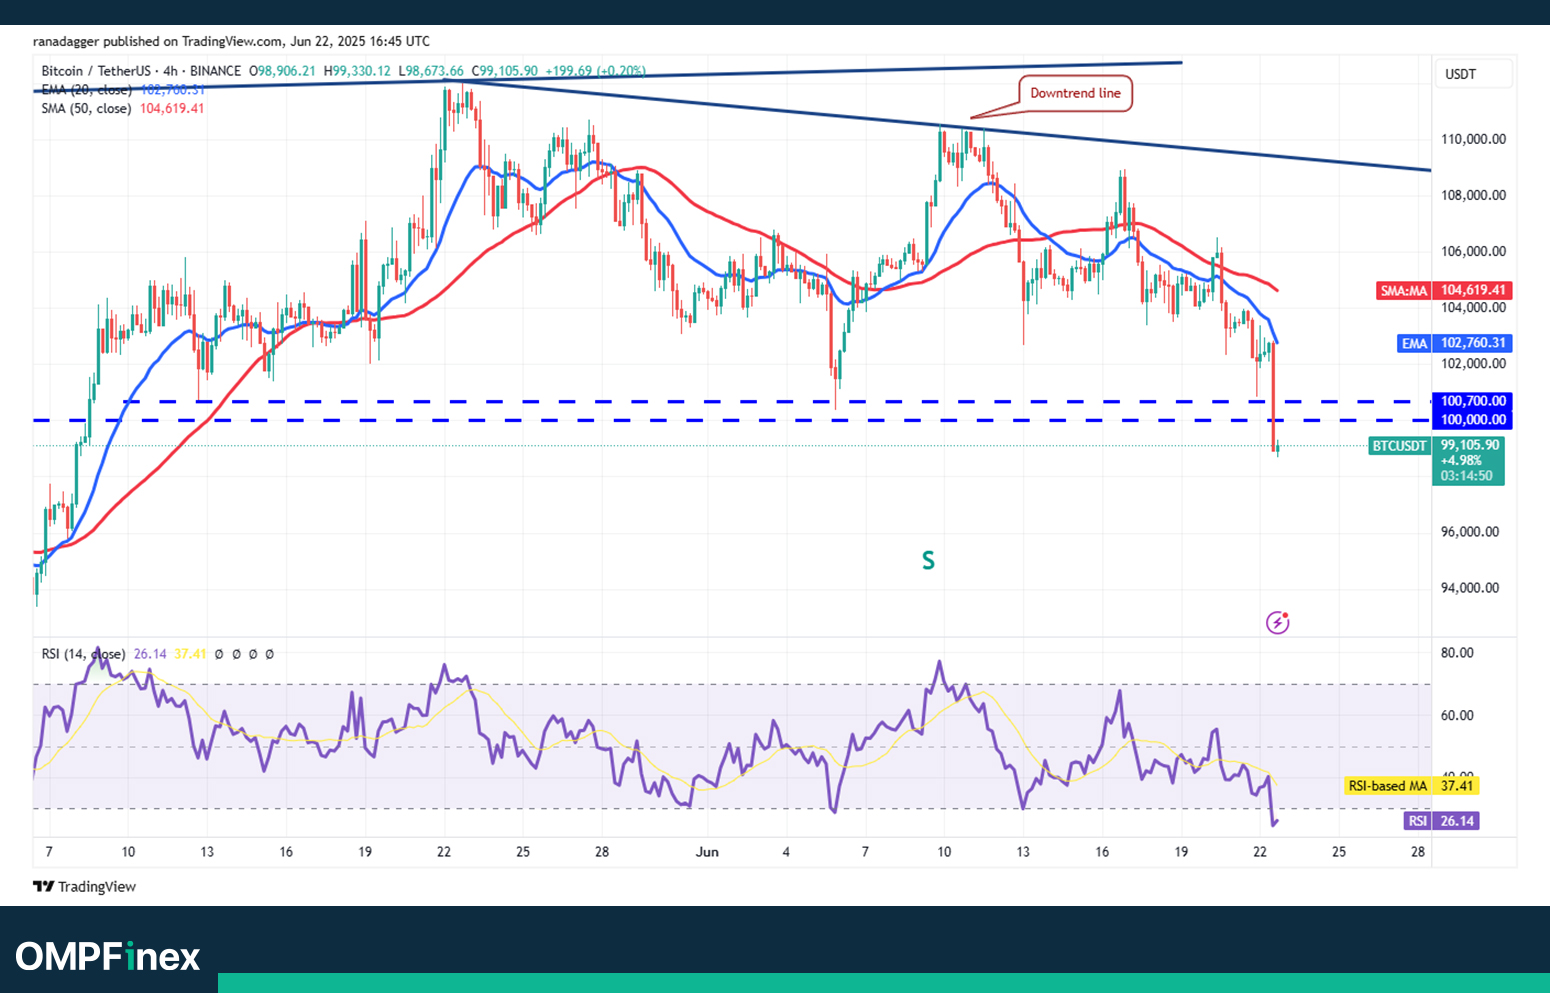1550x993 pixels.
Task: Click the ranadagger published on TradingView.com text
Action: point(158,41)
